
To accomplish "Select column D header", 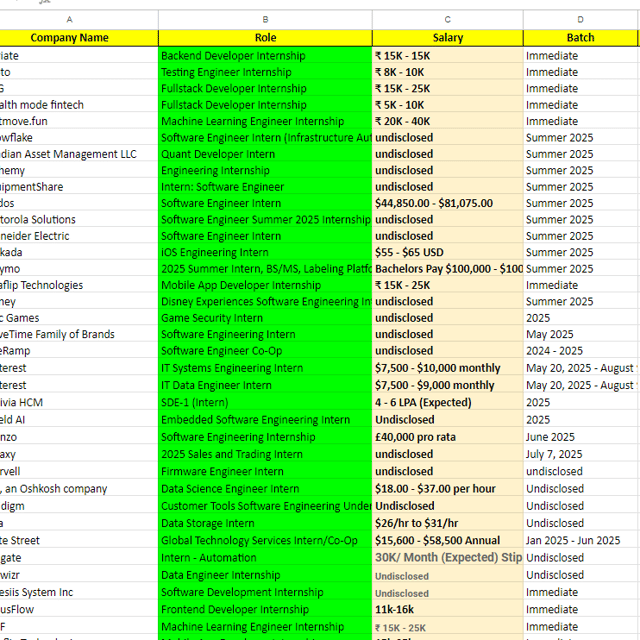I will [580, 20].
